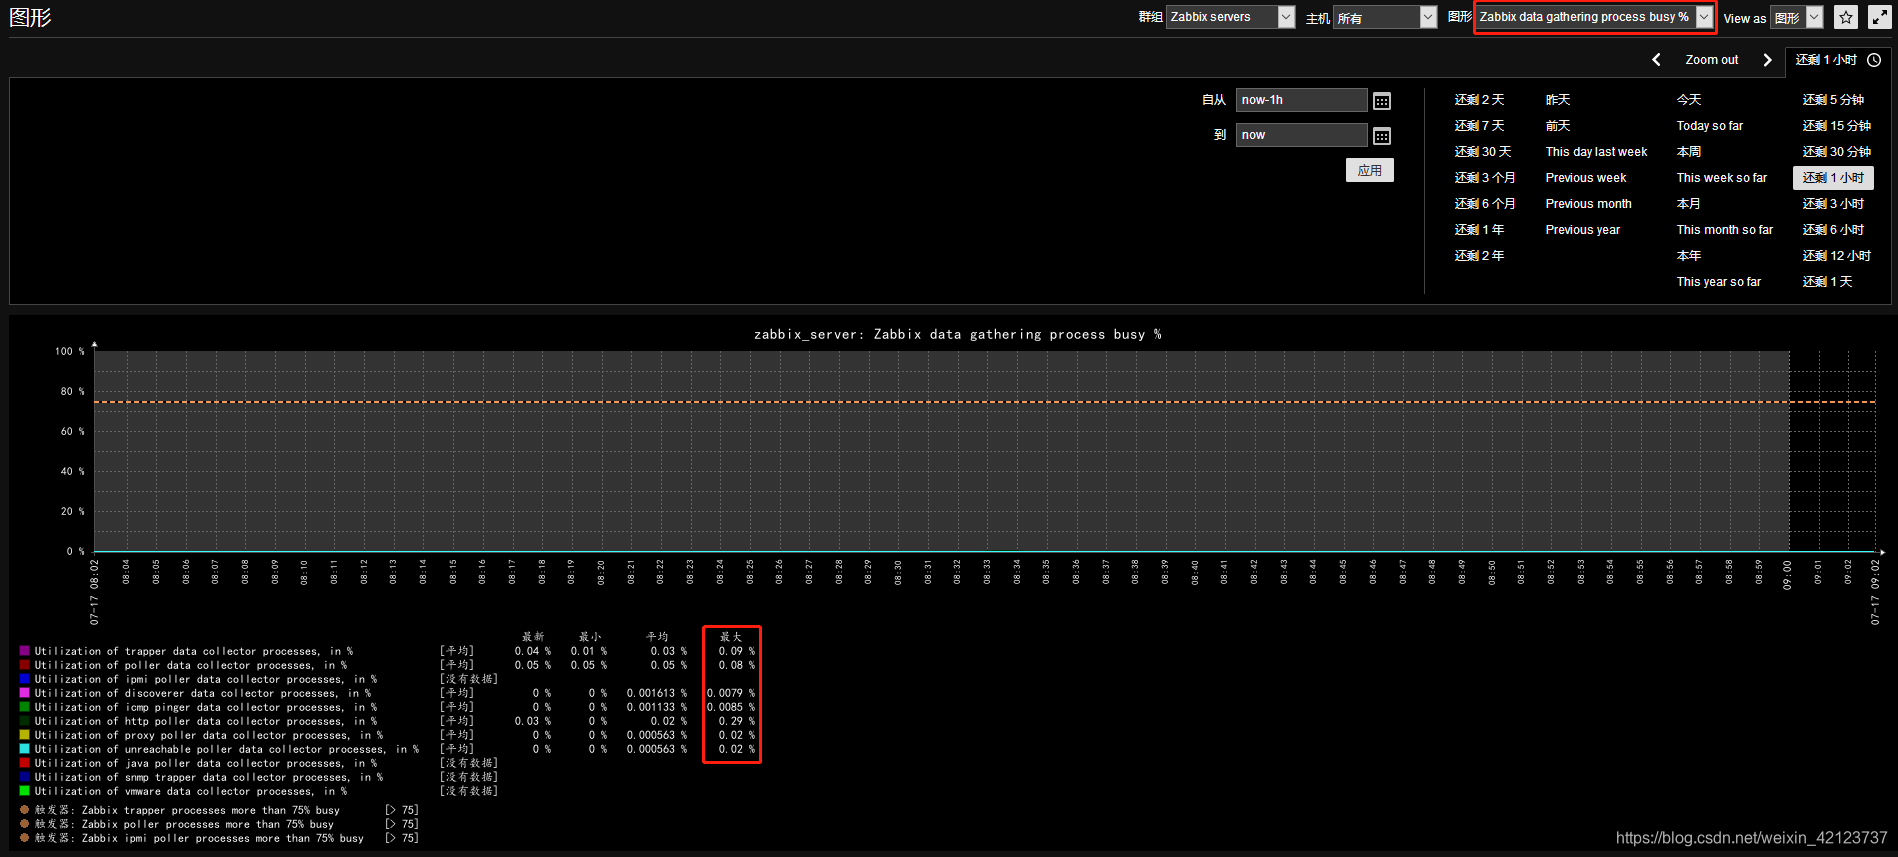
Task: Click the To input field now
Action: [x=1301, y=135]
